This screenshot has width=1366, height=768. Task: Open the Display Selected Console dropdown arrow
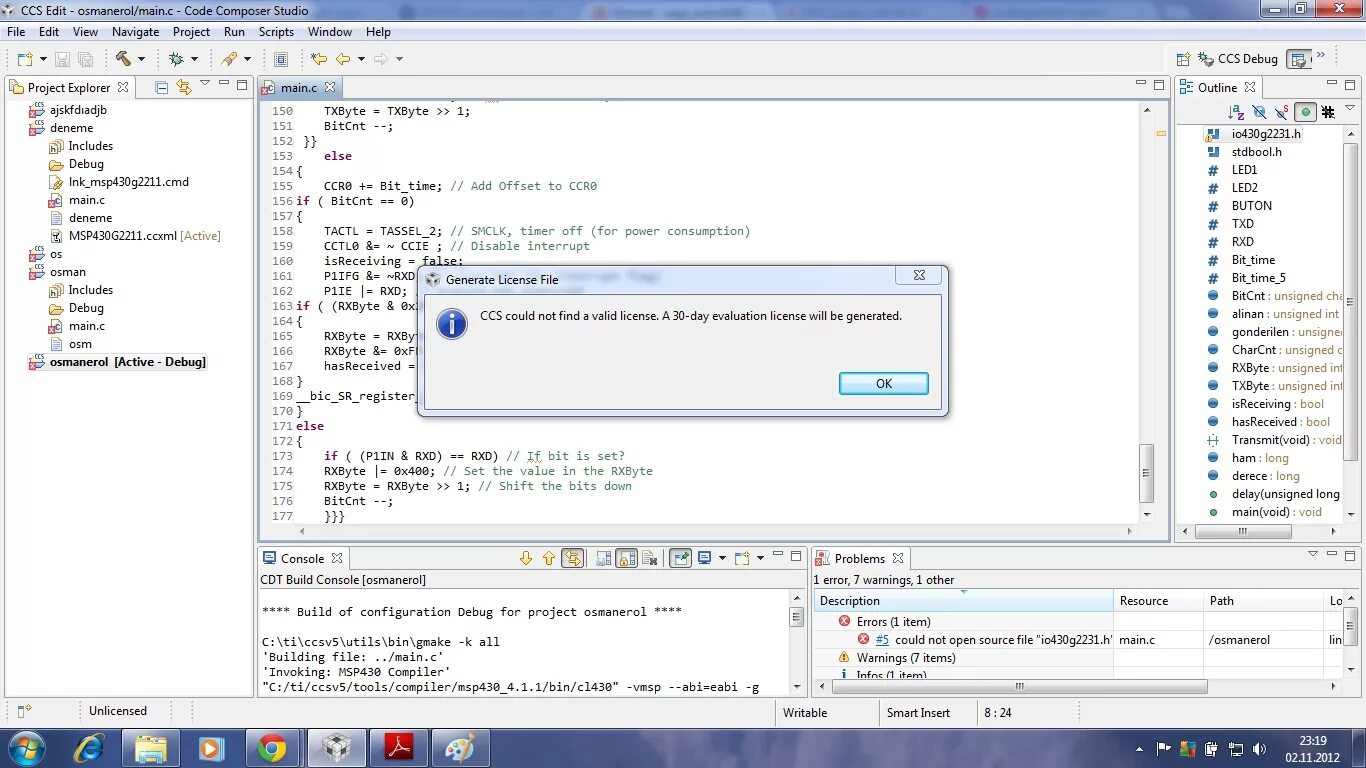pos(722,558)
